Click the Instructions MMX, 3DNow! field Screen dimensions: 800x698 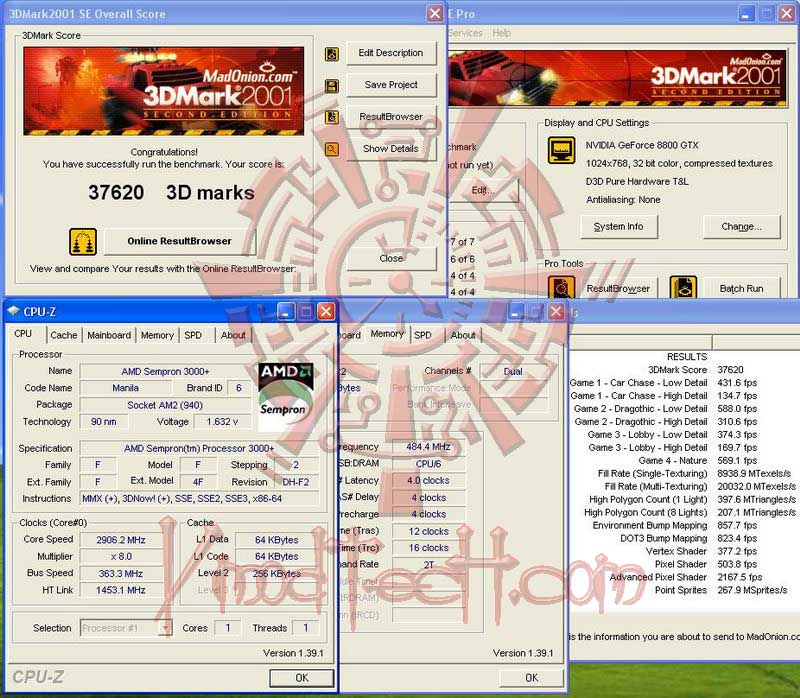tap(199, 498)
